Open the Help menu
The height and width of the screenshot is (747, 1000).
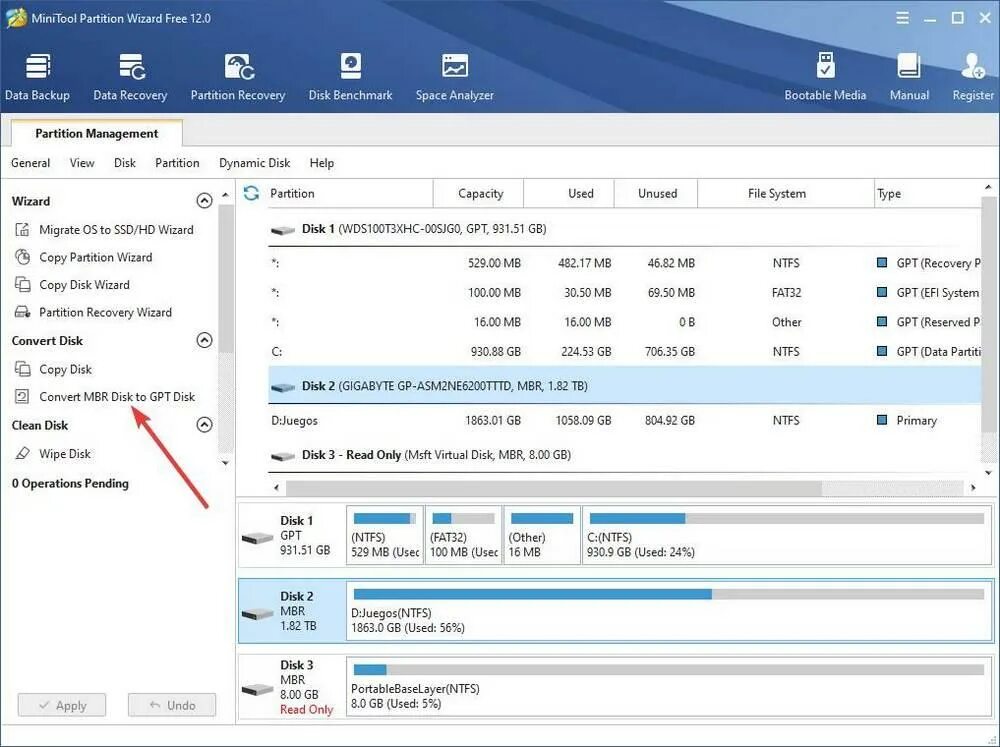[322, 163]
